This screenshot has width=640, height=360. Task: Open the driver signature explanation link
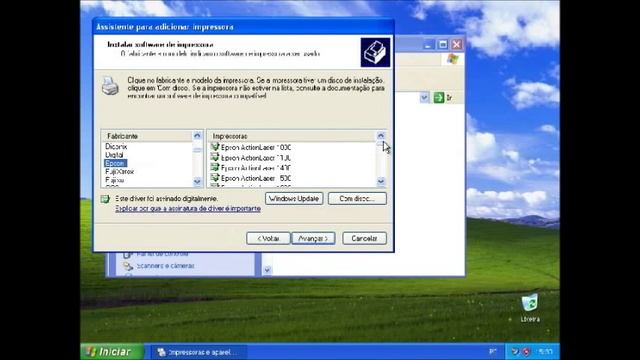point(188,209)
